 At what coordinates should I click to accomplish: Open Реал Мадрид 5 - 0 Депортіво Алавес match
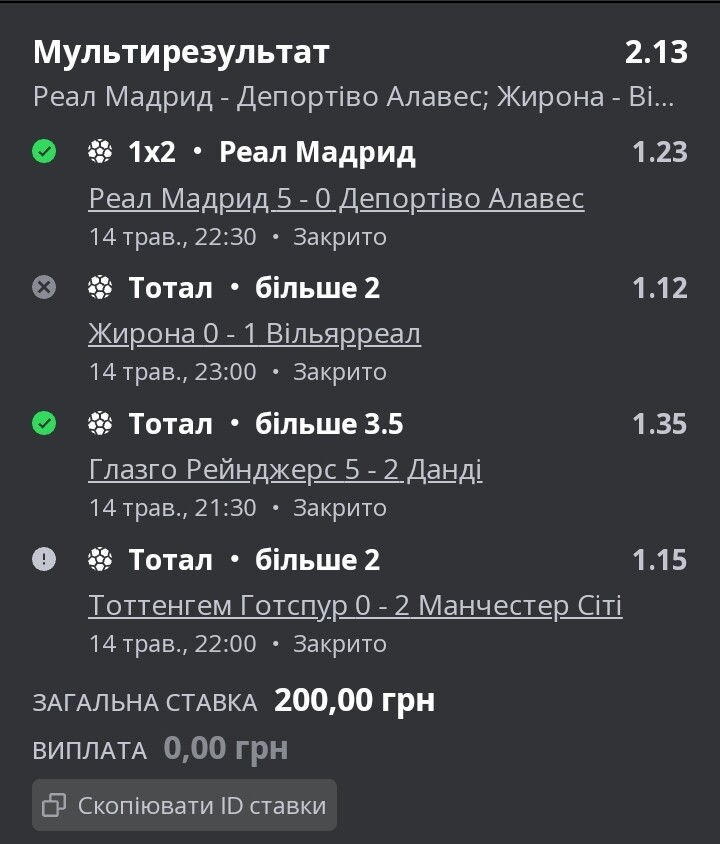336,198
